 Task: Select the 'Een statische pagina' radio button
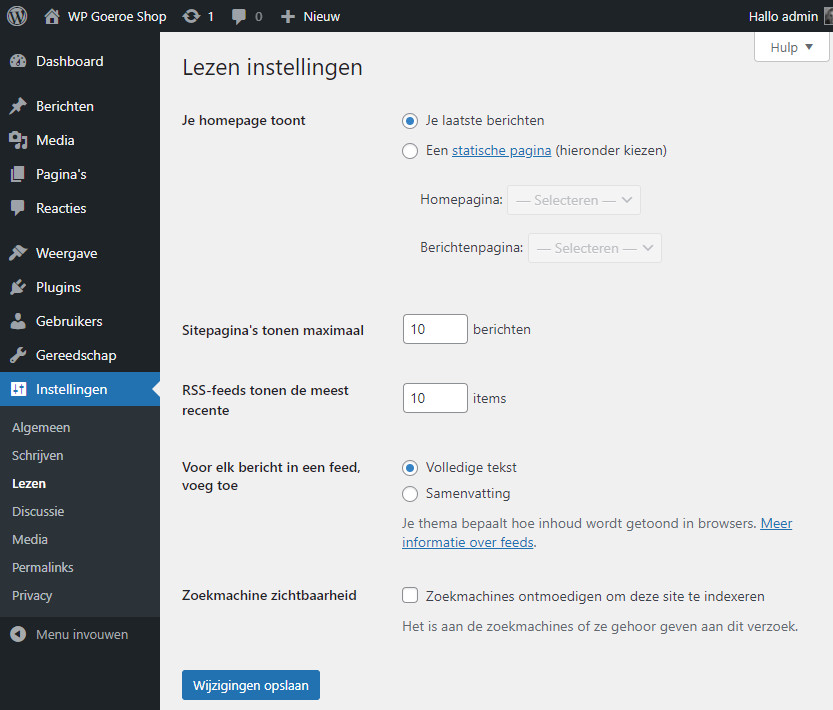click(x=410, y=151)
